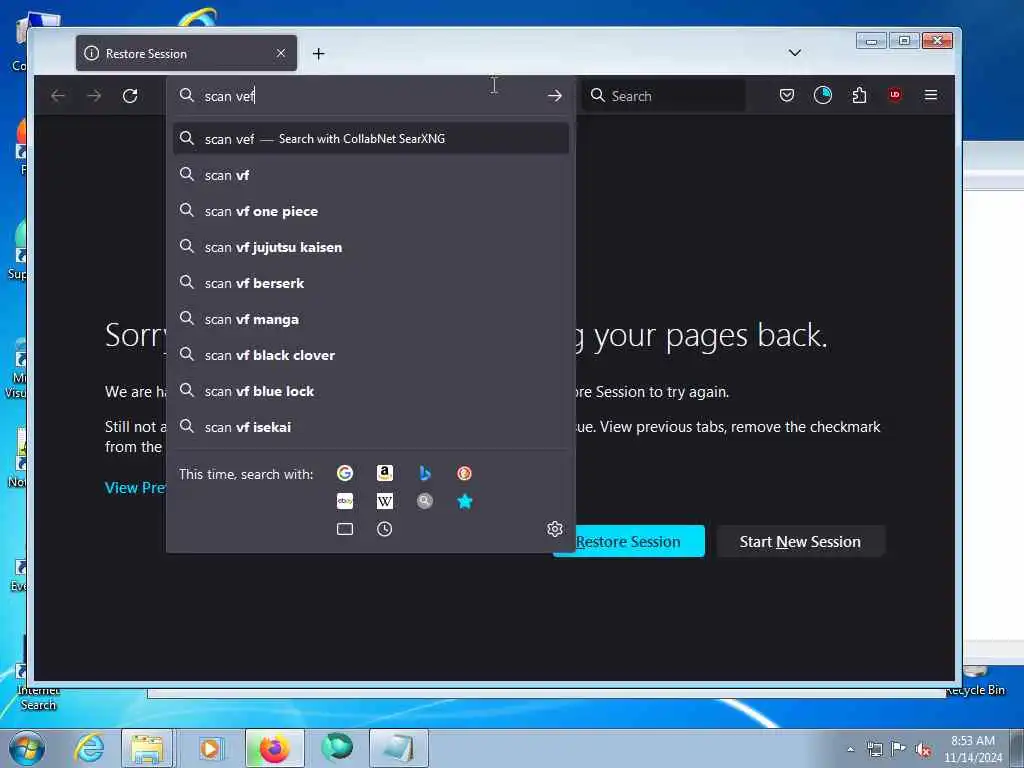This screenshot has height=768, width=1024.
Task: Go forward to next page
Action: click(94, 96)
